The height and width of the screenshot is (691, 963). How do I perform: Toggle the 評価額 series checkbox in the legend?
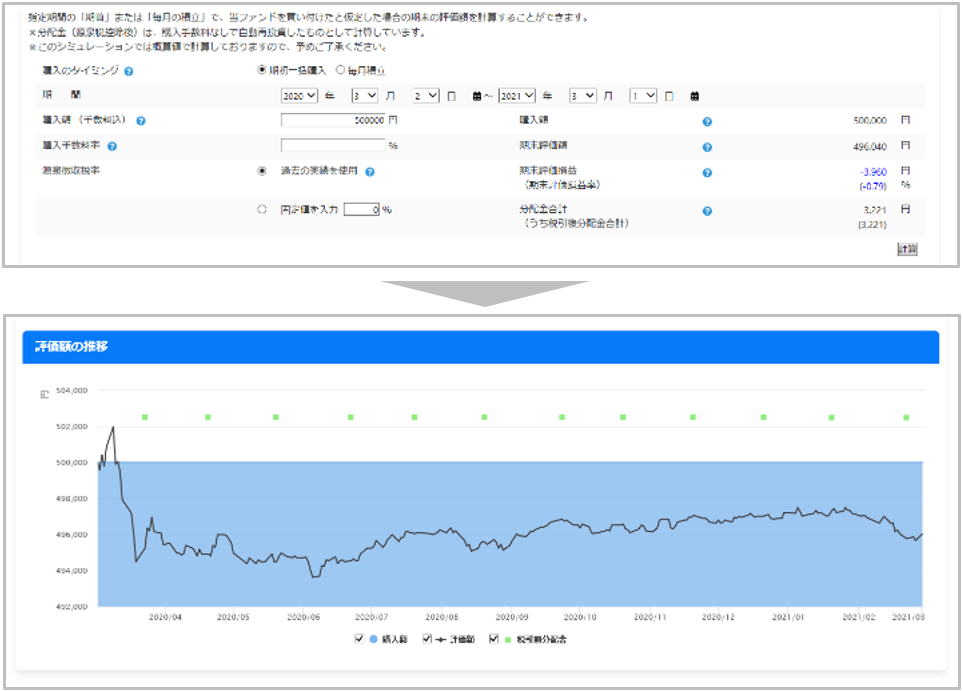[427, 639]
